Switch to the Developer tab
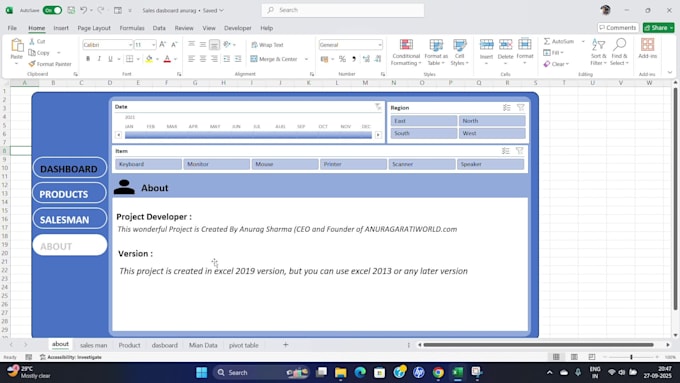Screen dimensions: 680x383 coord(238,28)
